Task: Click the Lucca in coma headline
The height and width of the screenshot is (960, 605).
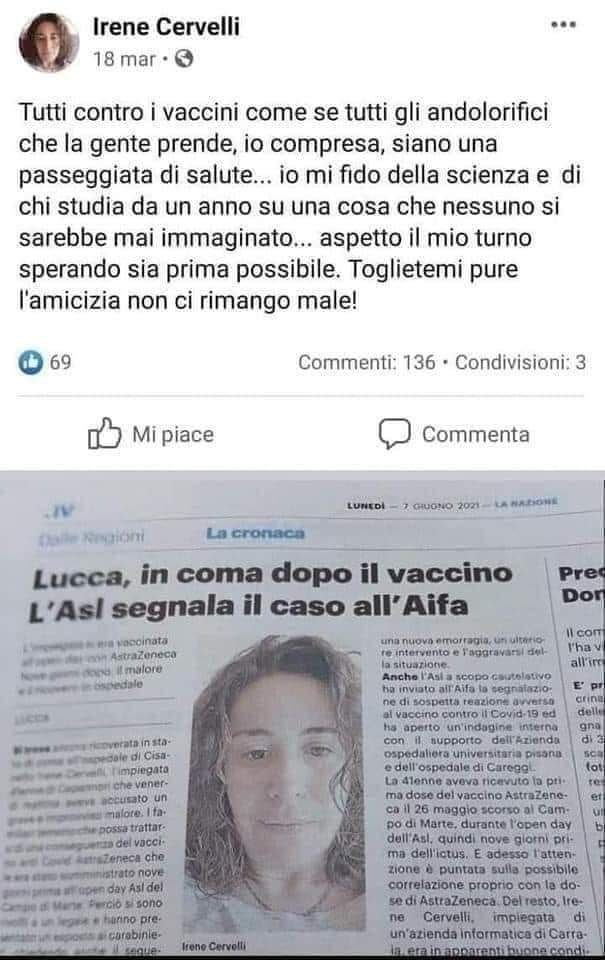Action: 272,590
